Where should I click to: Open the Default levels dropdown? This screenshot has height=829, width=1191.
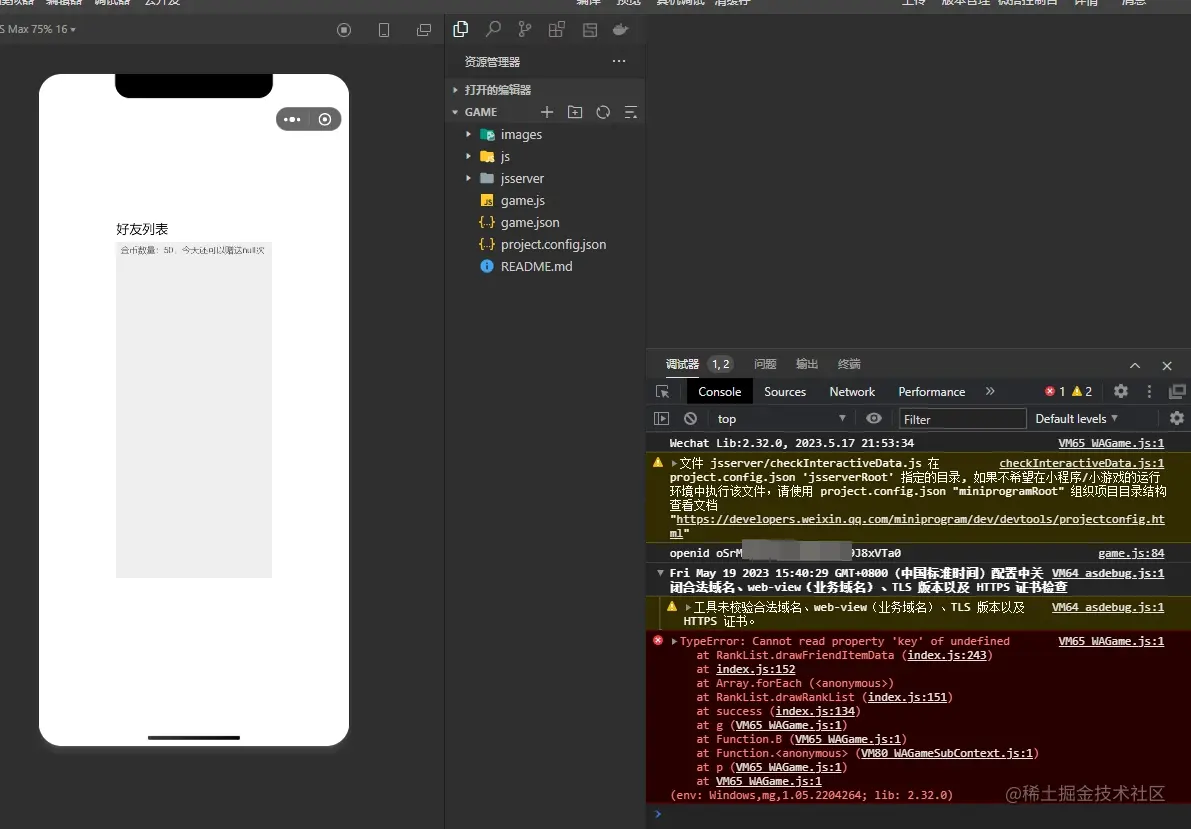click(1076, 419)
